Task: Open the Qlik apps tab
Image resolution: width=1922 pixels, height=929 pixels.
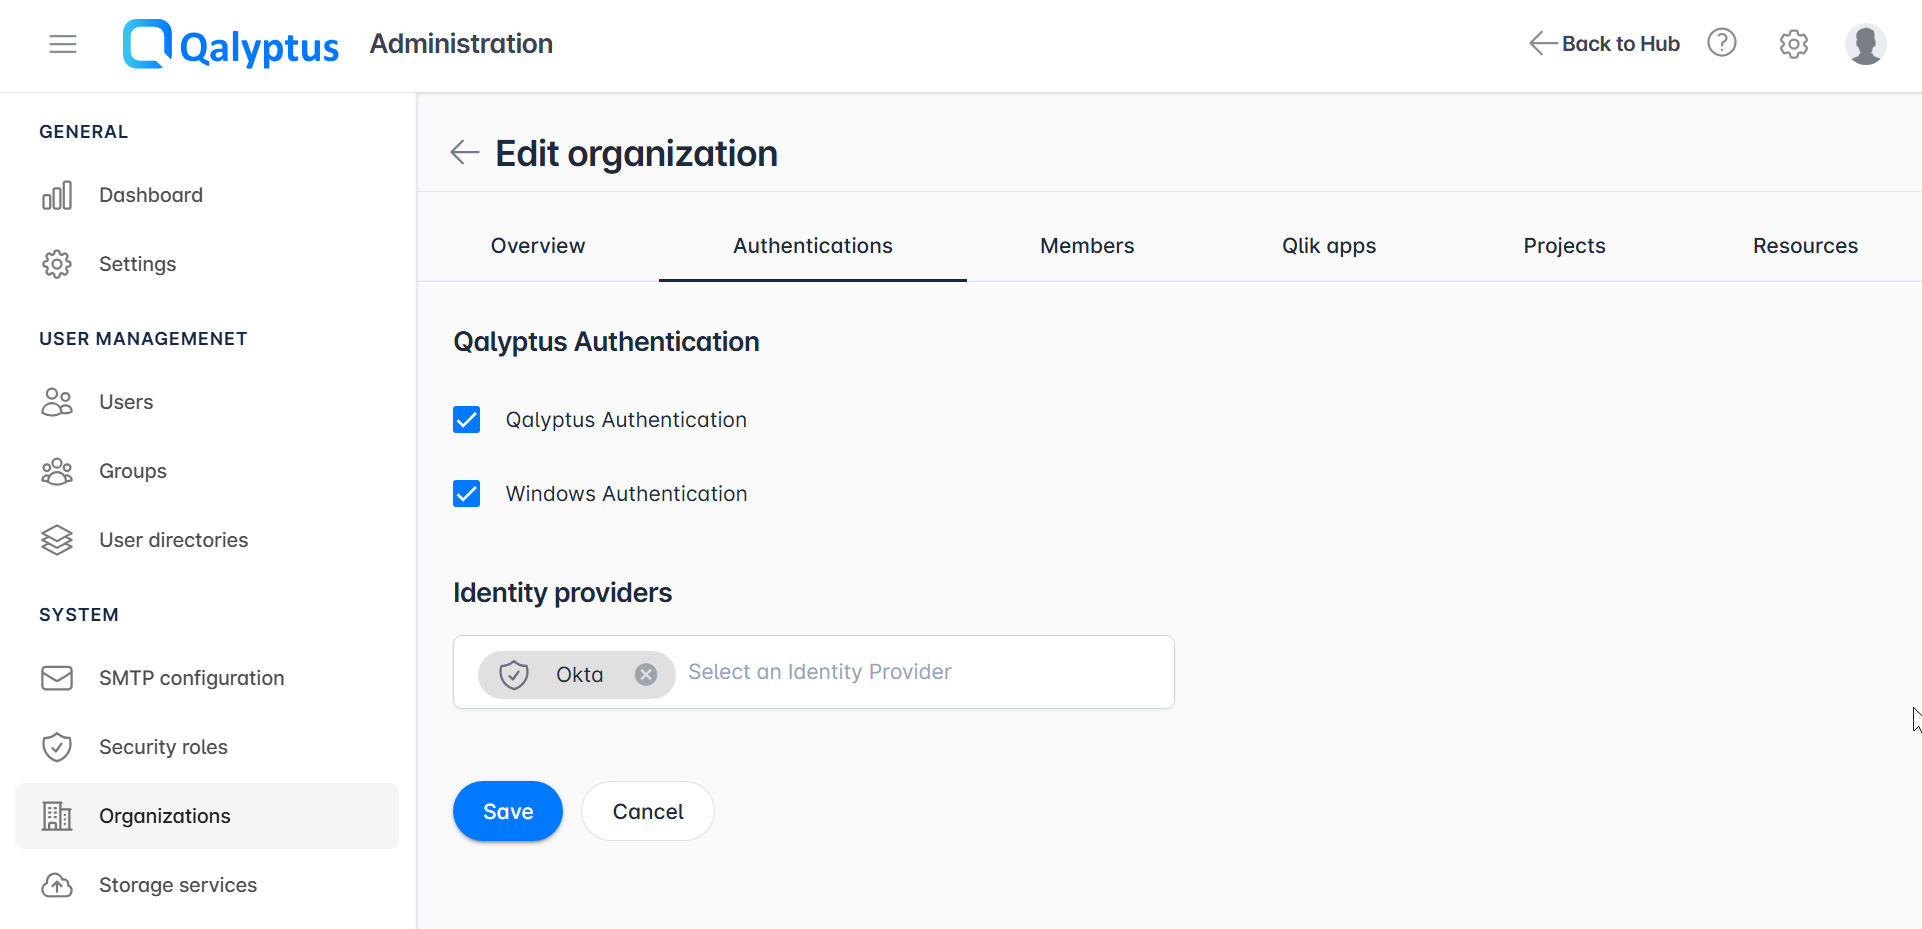Action: point(1328,245)
